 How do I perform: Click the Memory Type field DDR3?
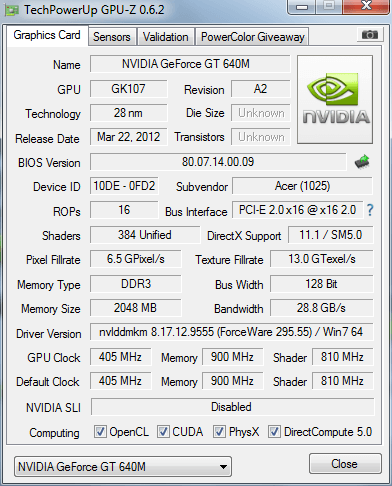tap(136, 284)
